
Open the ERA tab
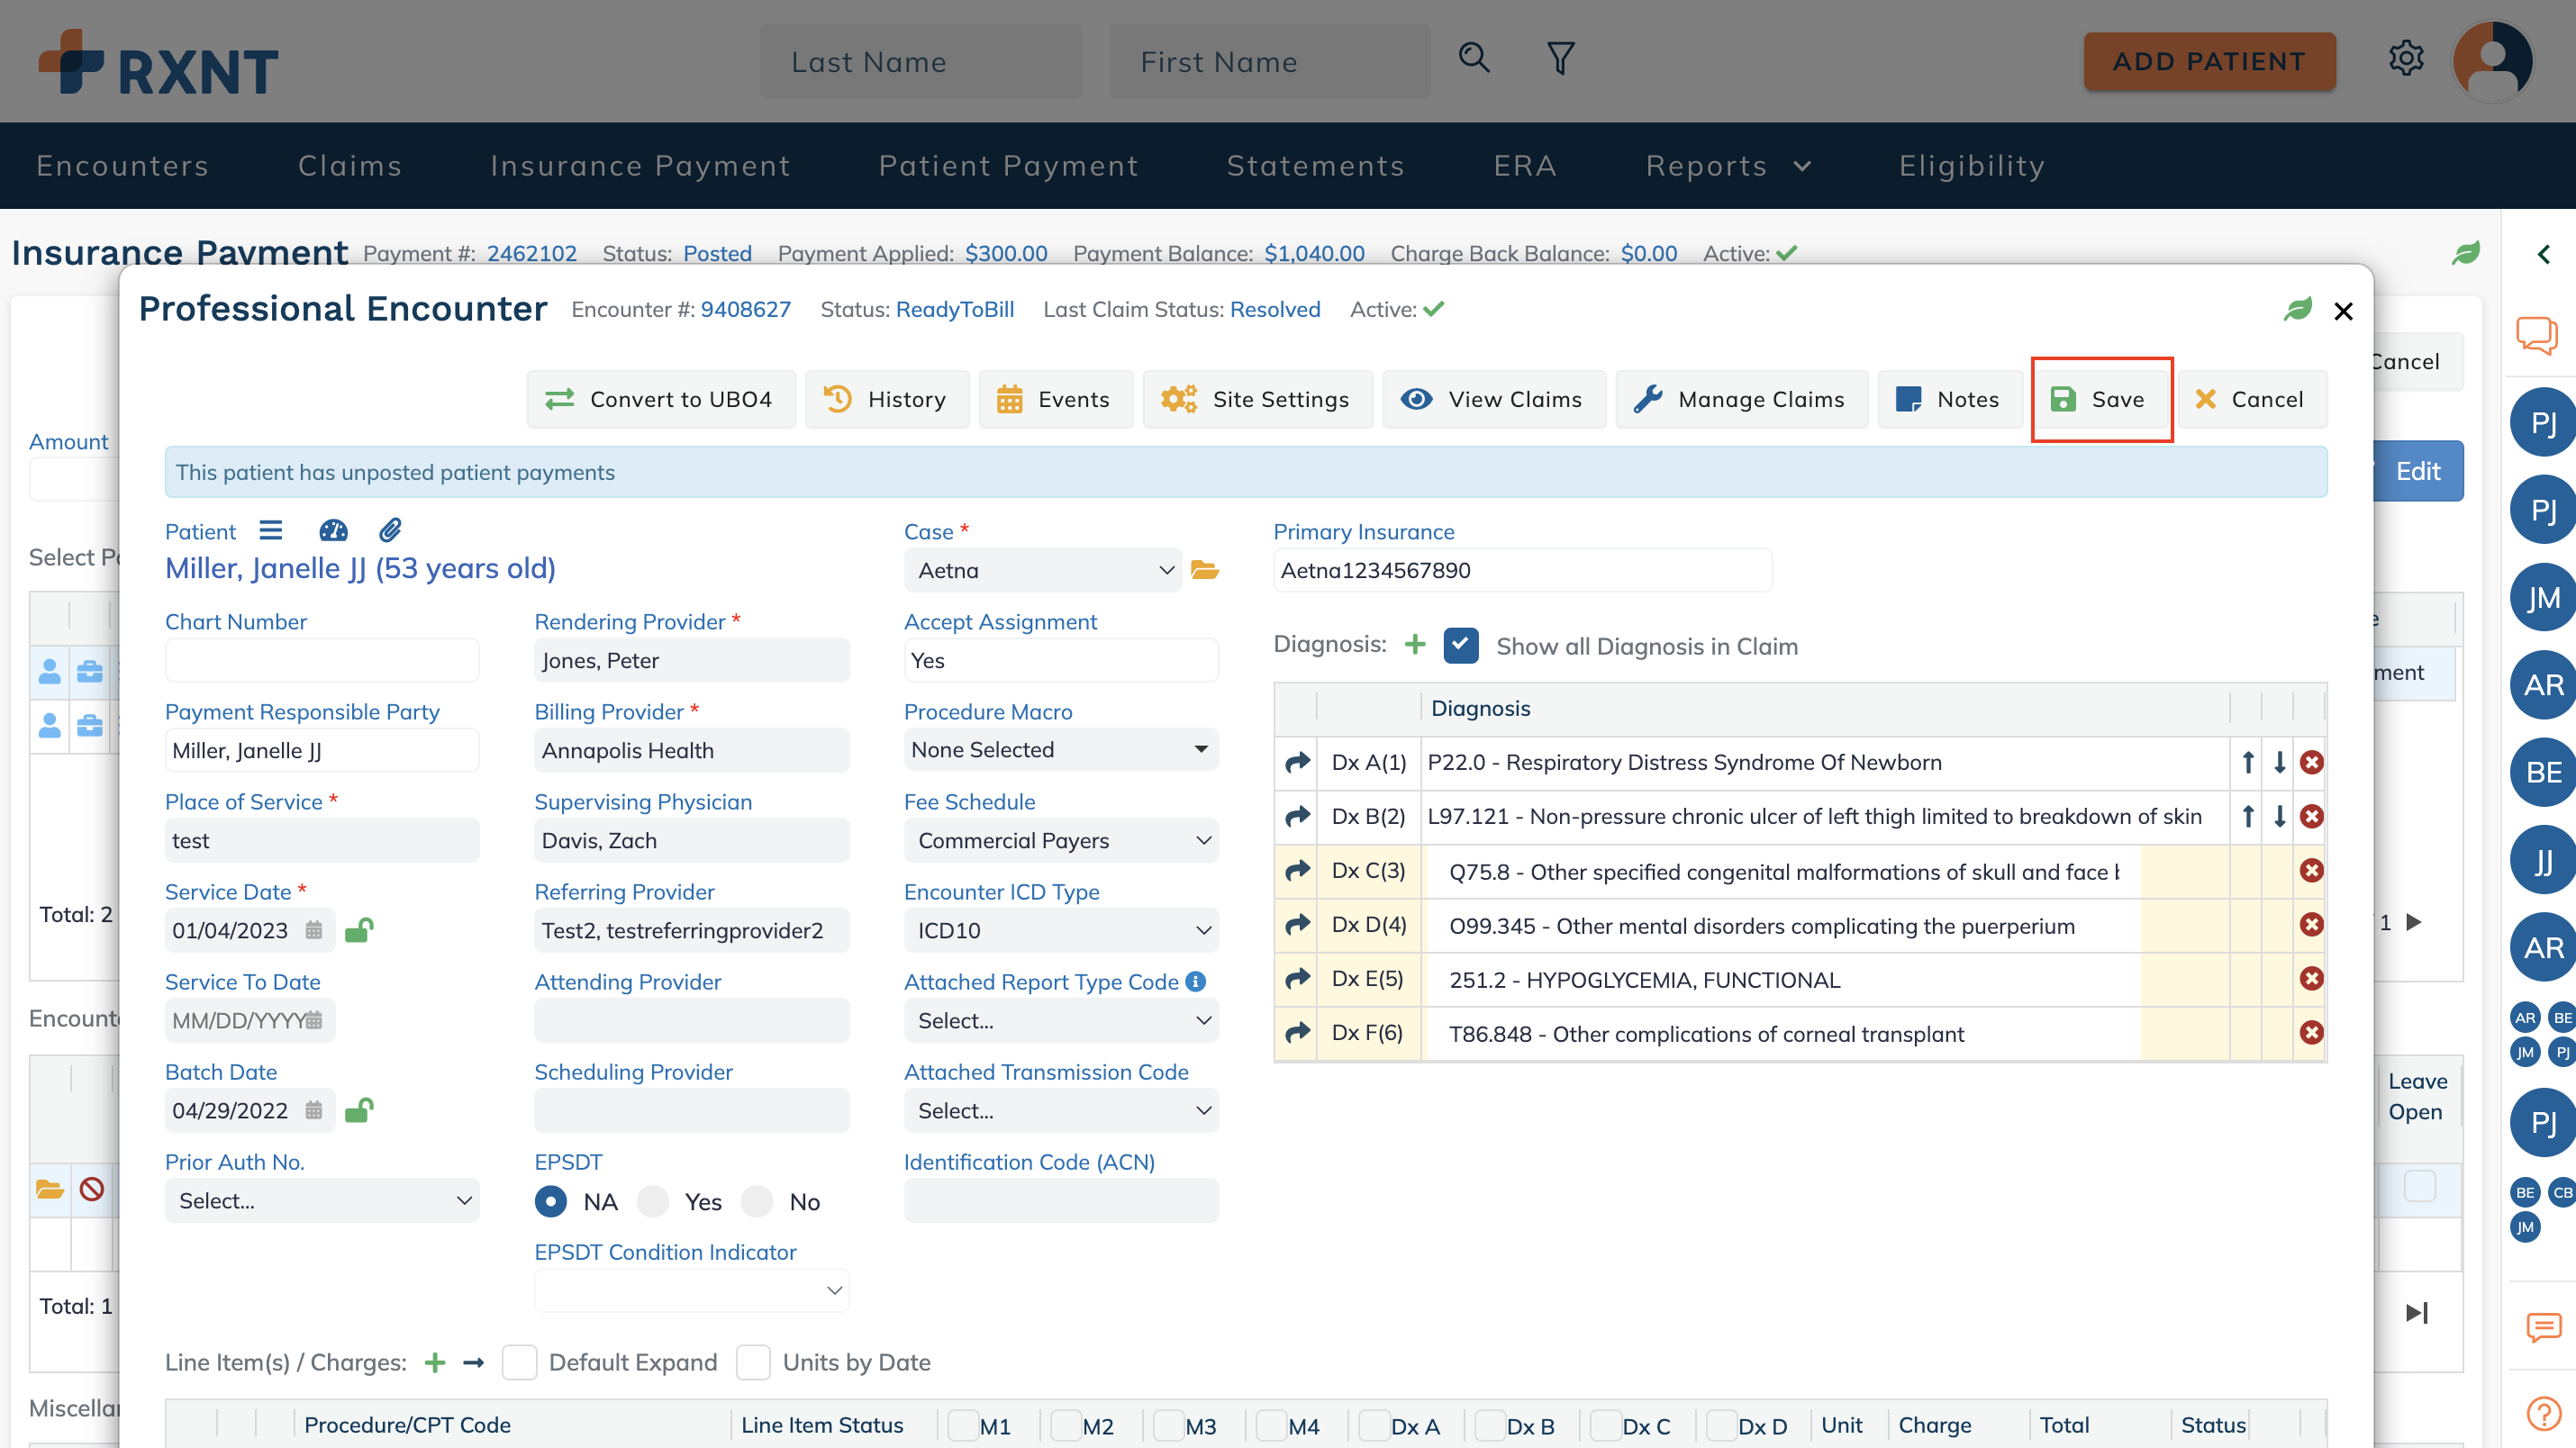[x=1524, y=166]
